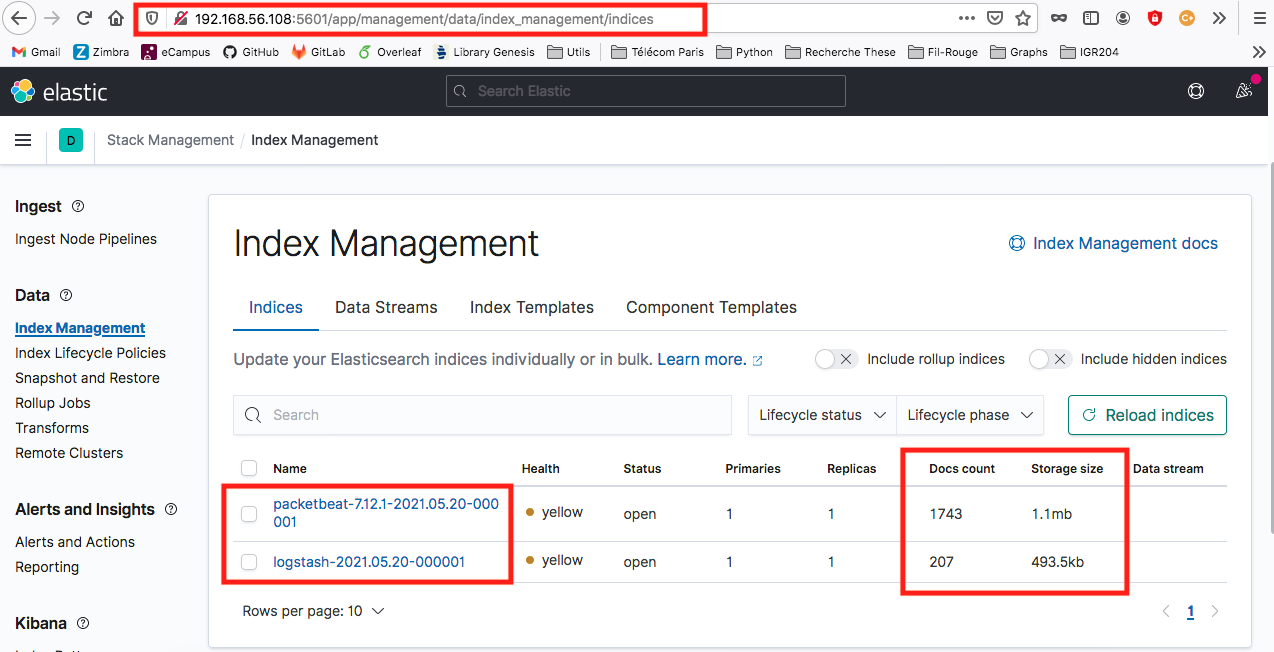Open the packetbeat-7.12.1 index link
1274x652 pixels.
tap(386, 513)
